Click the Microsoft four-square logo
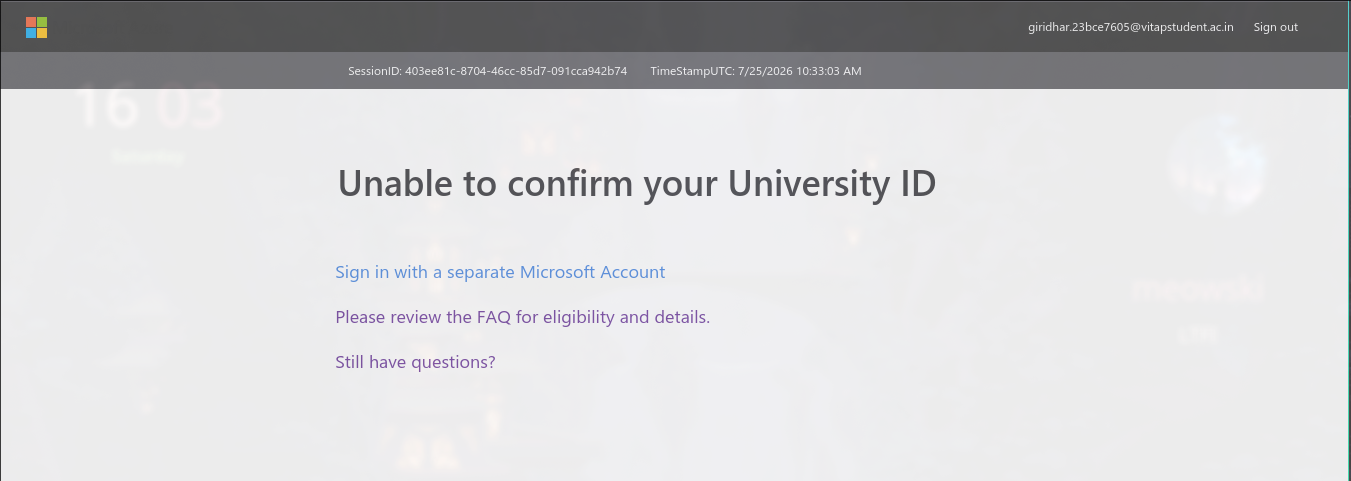 [37, 27]
